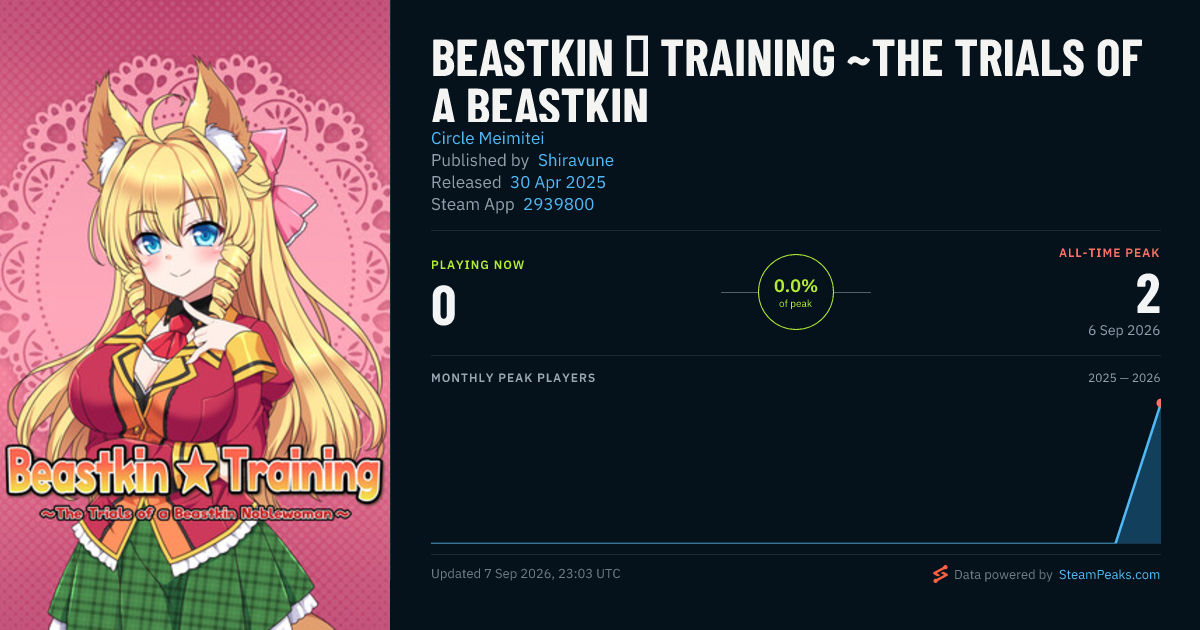Image resolution: width=1200 pixels, height=630 pixels.
Task: Click the SteamPeaks logo icon
Action: (940, 574)
